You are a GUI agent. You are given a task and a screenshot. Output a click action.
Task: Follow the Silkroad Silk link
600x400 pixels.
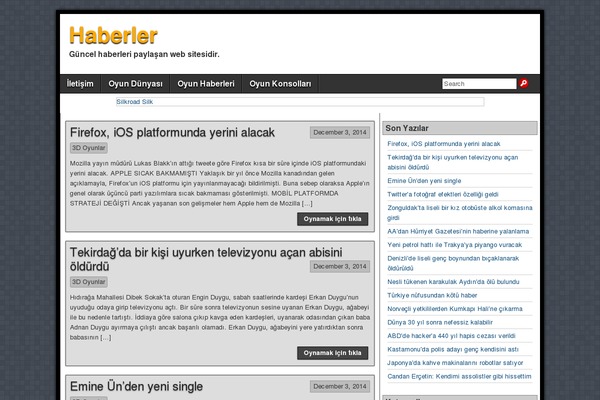tap(135, 102)
